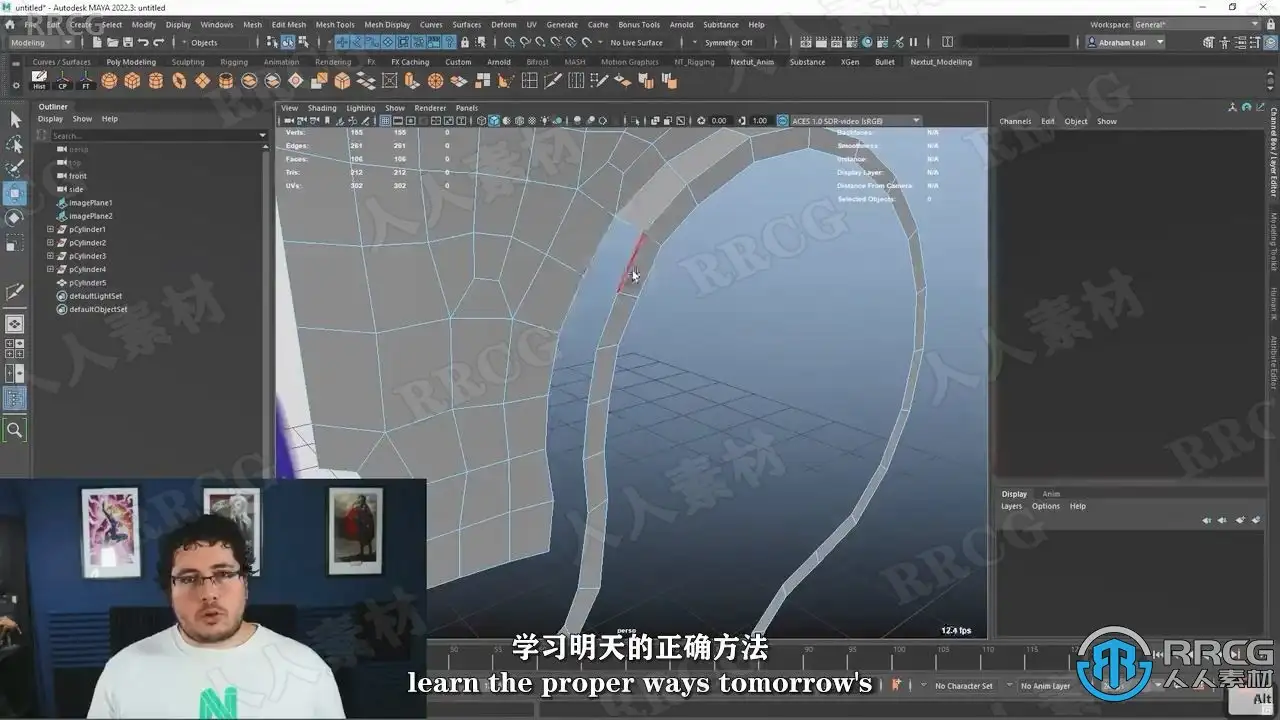Click the No Character Set field

(x=964, y=686)
